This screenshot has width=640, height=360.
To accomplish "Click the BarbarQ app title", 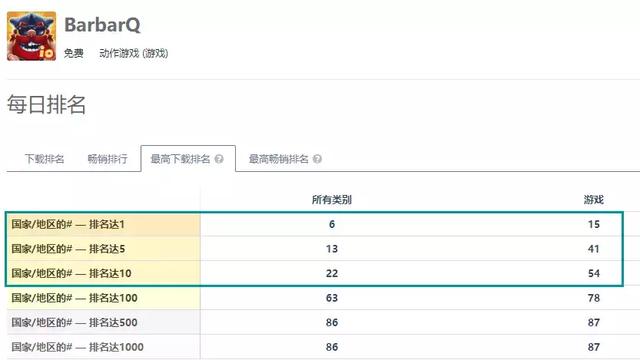I will pos(102,24).
